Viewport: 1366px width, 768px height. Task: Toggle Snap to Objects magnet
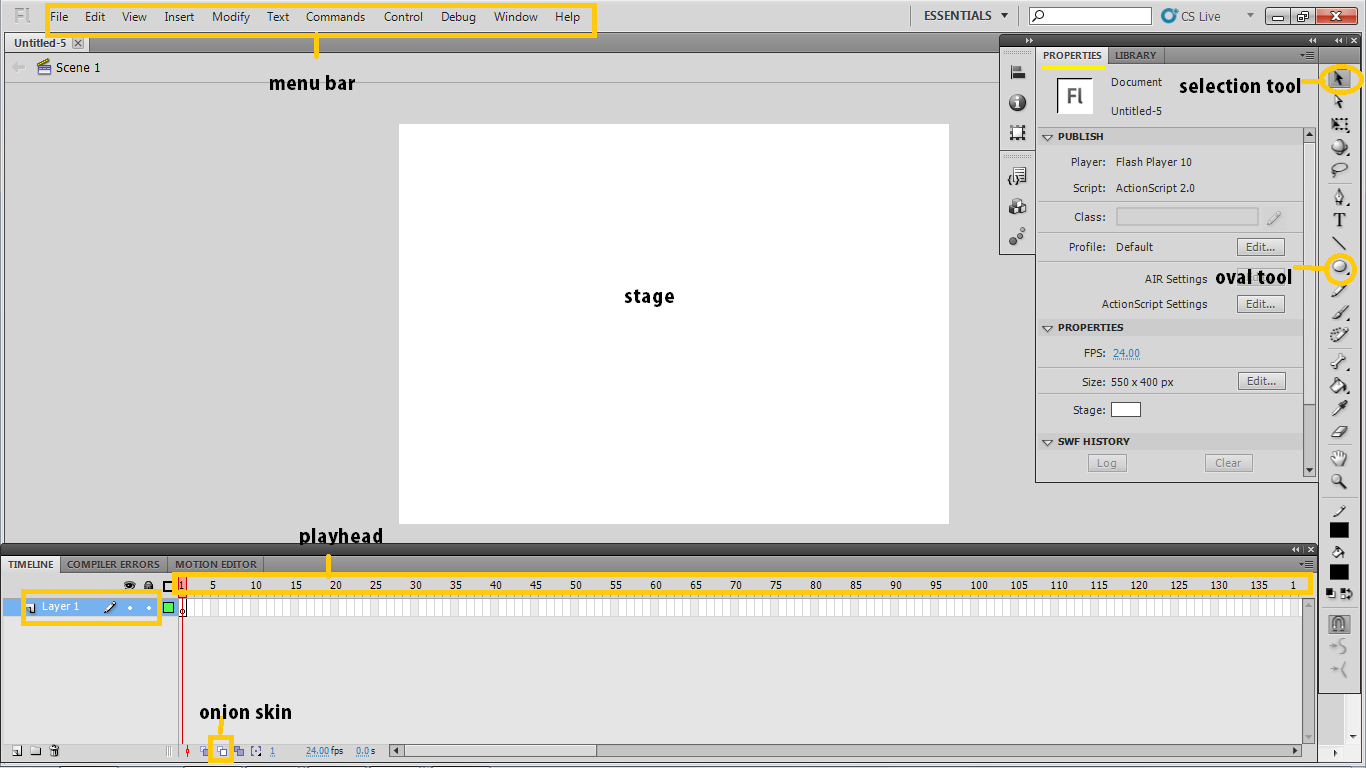pyautogui.click(x=1340, y=624)
